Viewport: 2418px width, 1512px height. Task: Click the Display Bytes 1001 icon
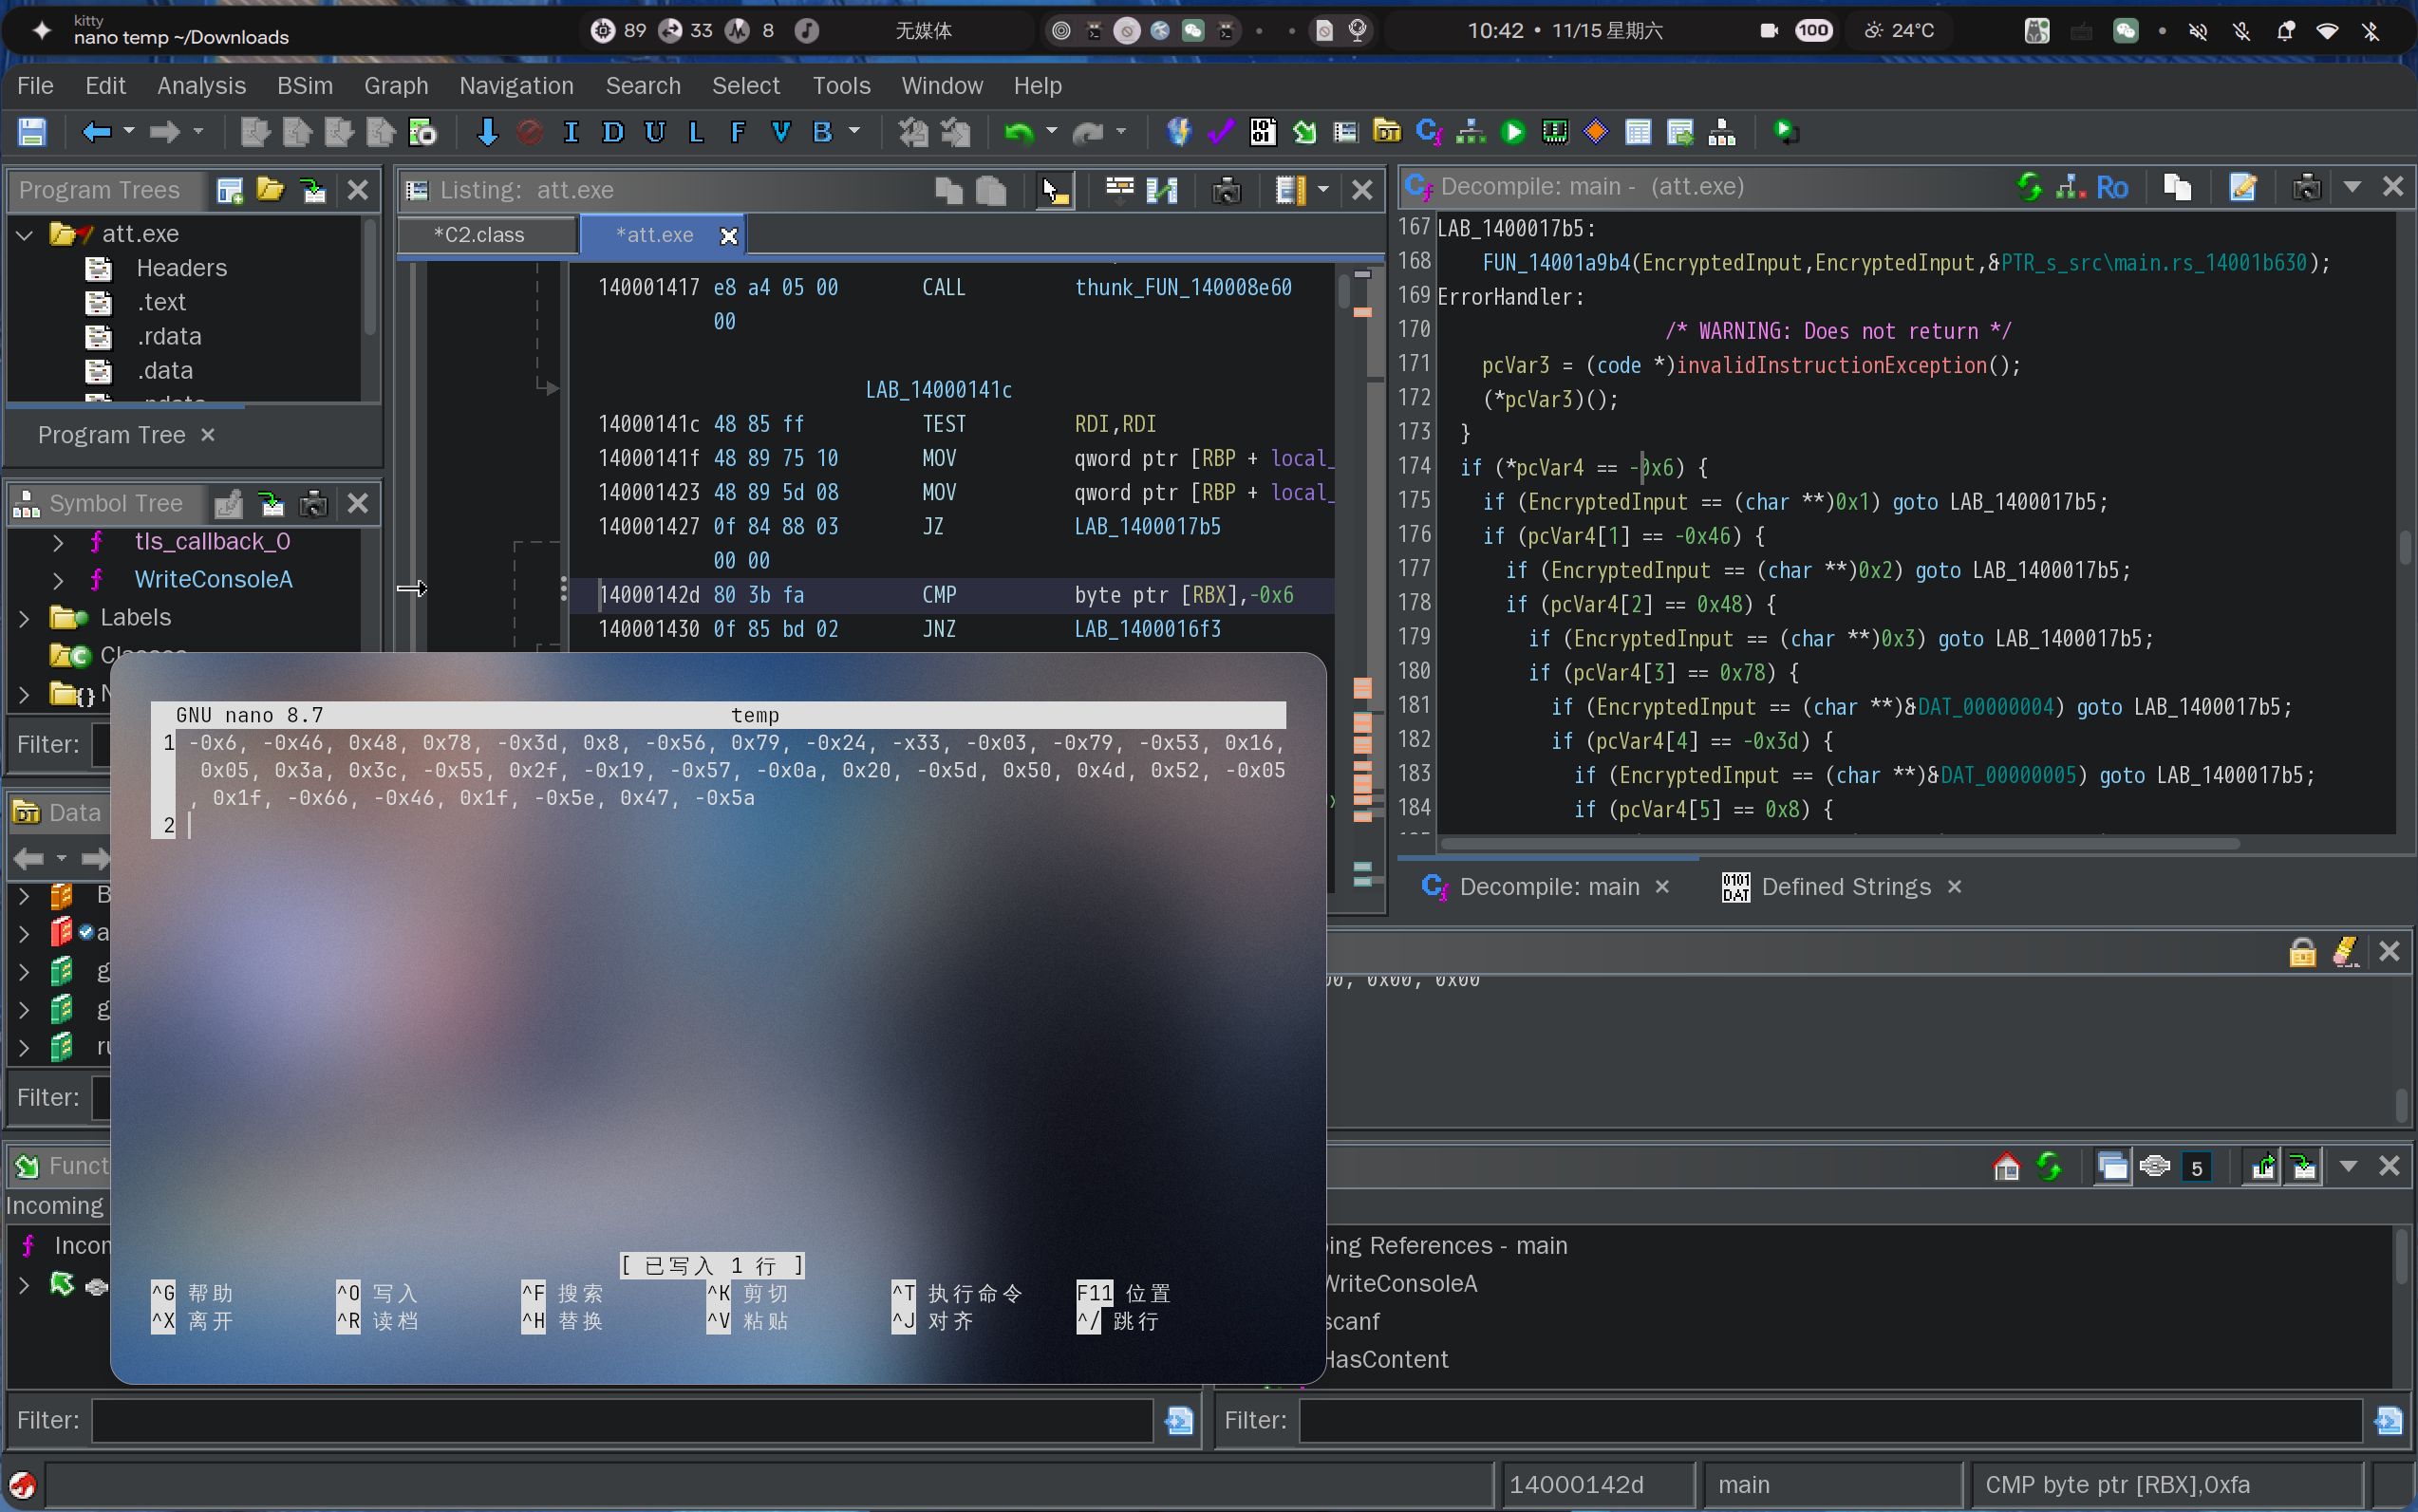(x=1262, y=132)
